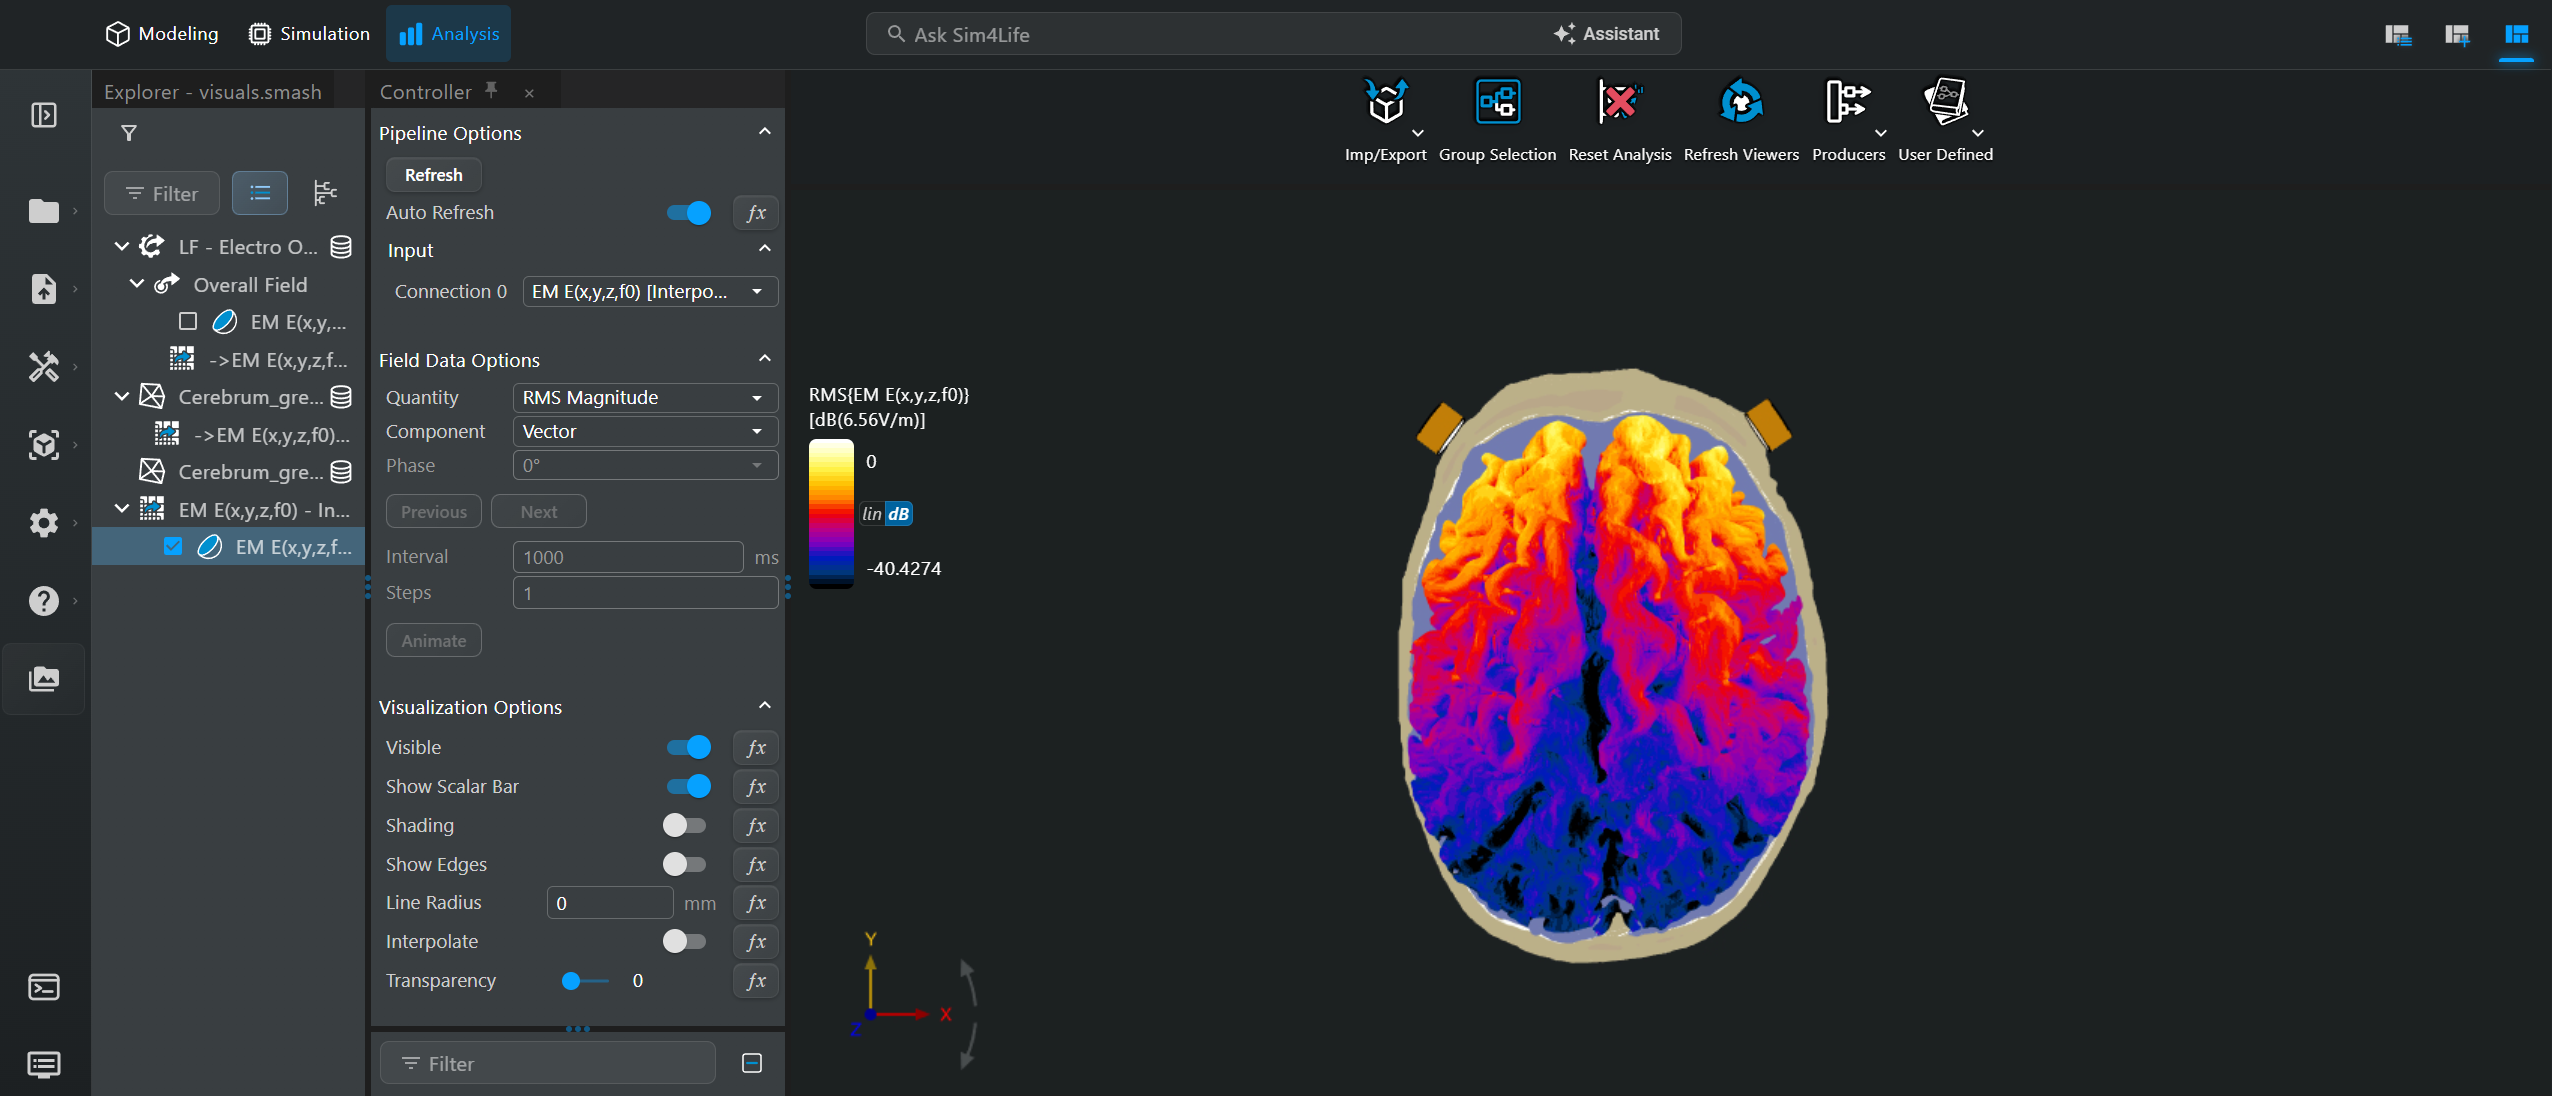Uncheck the selected EM E(x,y,z,f... viewer checkbox
2552x1096 pixels.
[173, 546]
